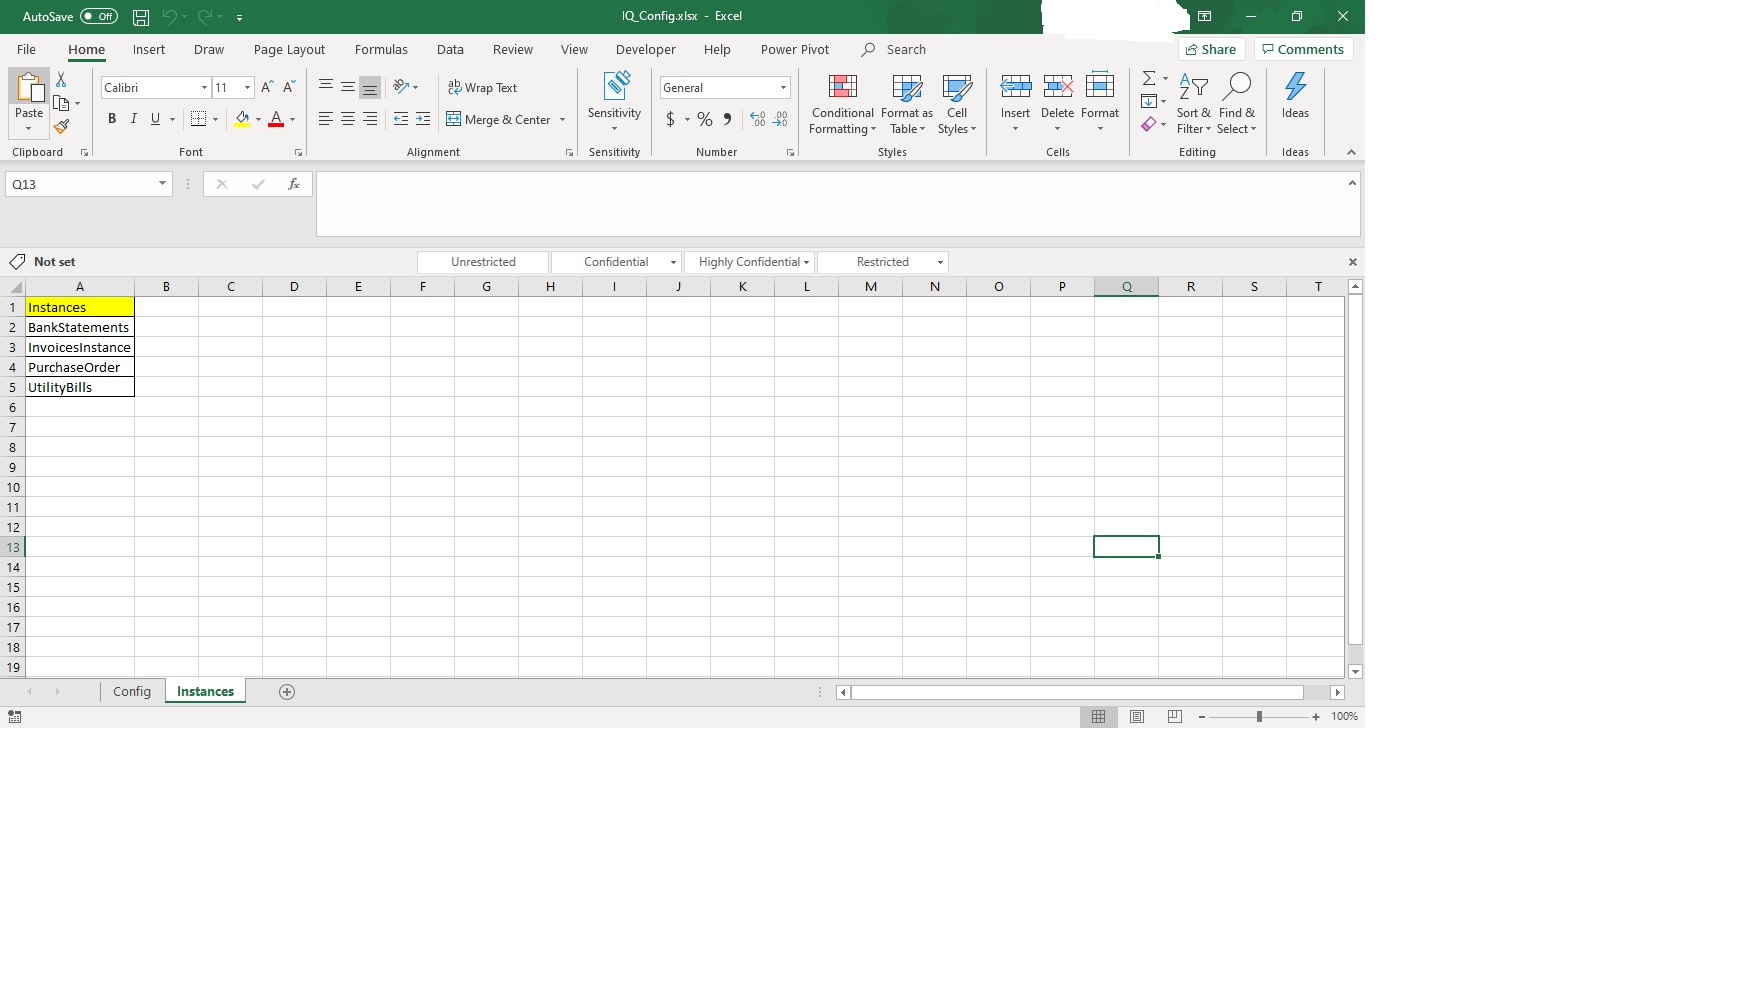Screen dimensions: 1746x982
Task: Open the File menu
Action: (27, 50)
